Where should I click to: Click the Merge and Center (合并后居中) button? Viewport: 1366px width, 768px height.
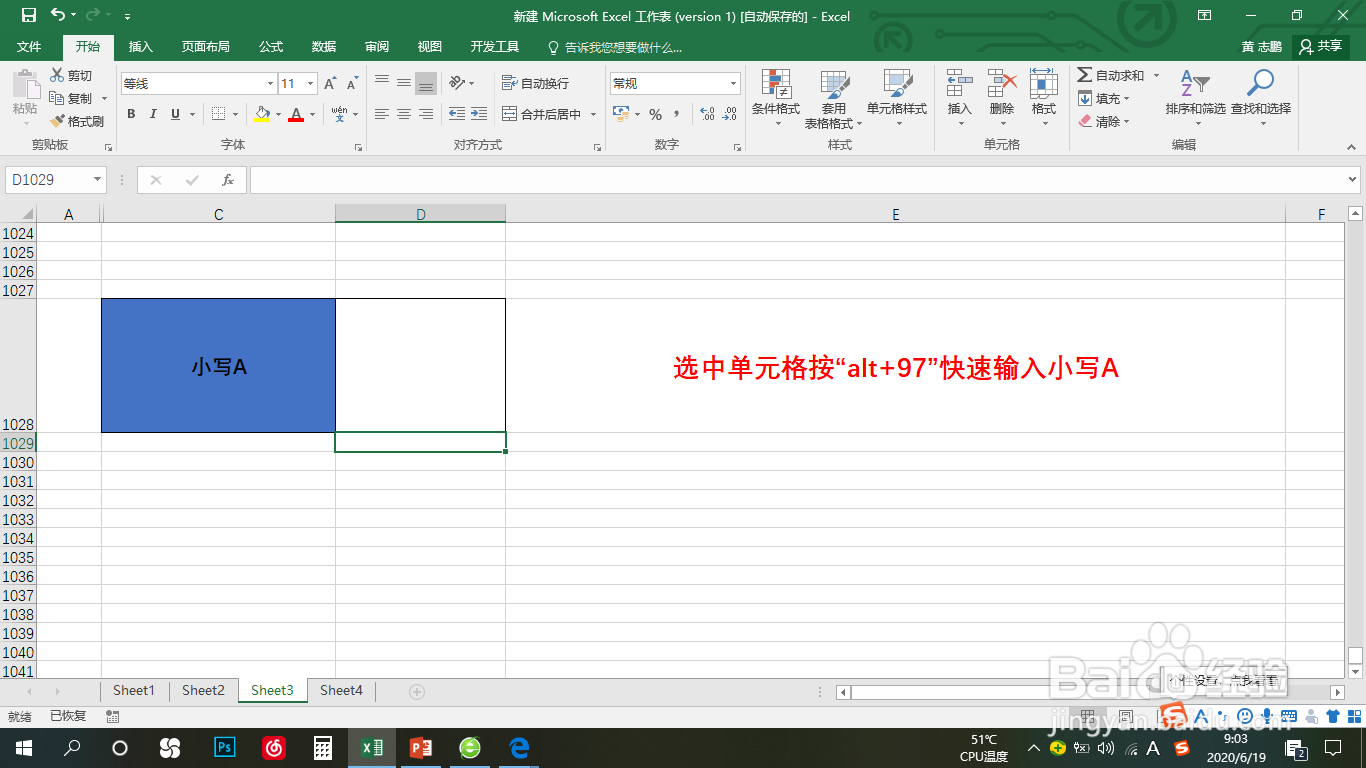click(541, 114)
